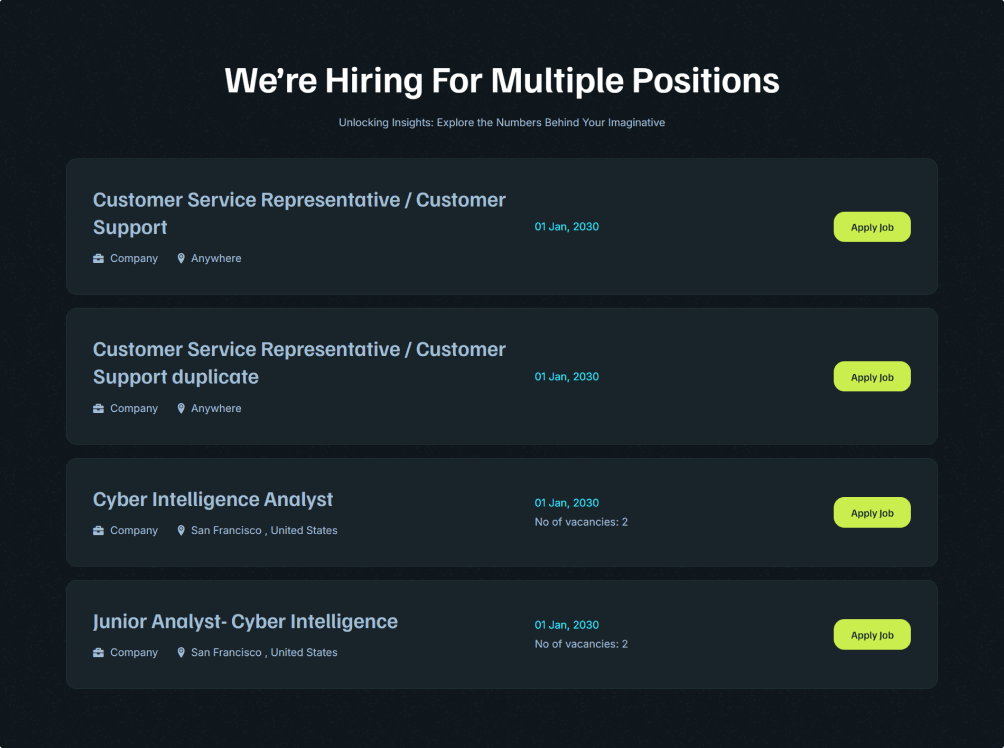Click the briefcase icon in the first job card

(x=98, y=259)
